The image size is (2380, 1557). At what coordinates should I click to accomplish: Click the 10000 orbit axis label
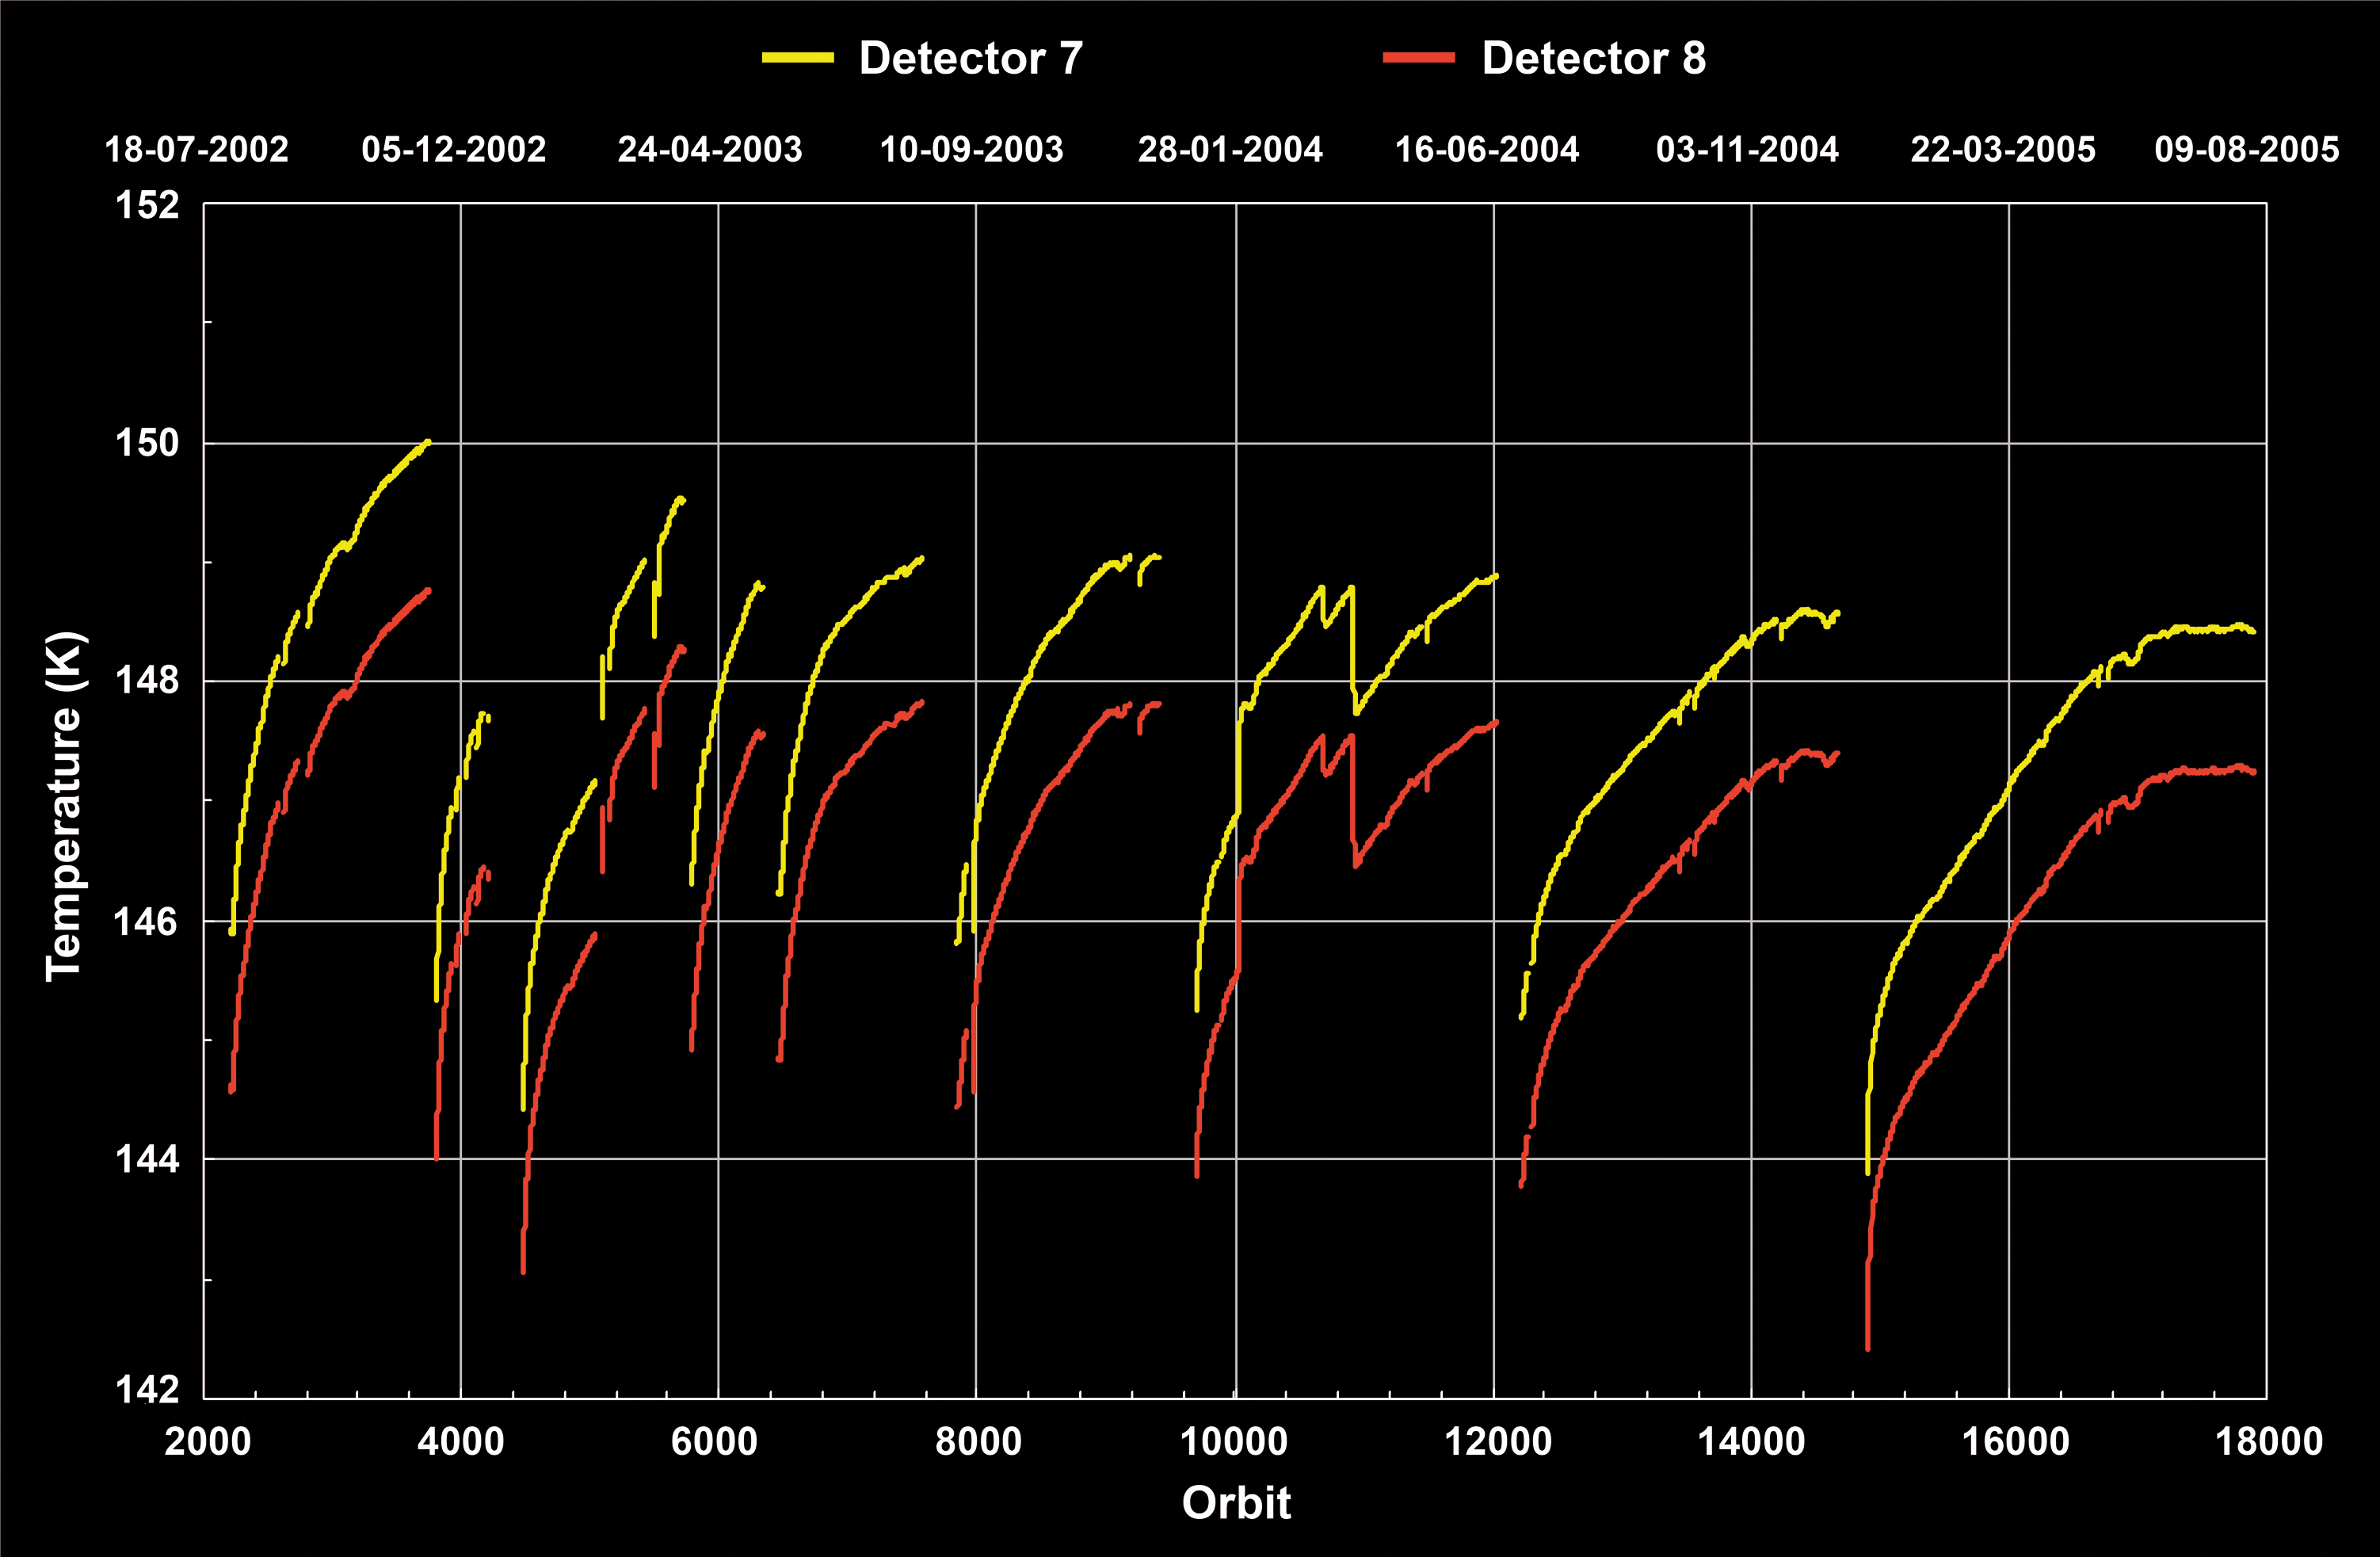coord(1234,1442)
